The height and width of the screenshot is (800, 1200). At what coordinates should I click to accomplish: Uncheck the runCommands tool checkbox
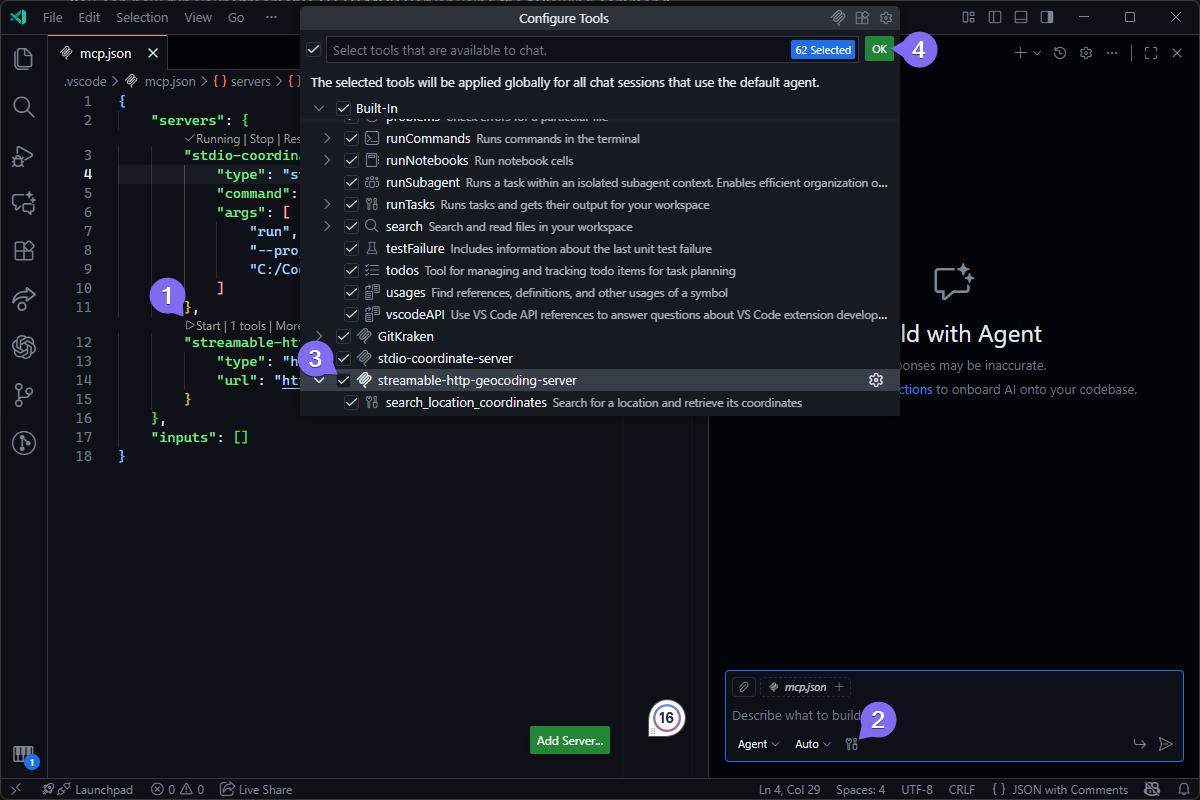click(x=351, y=138)
